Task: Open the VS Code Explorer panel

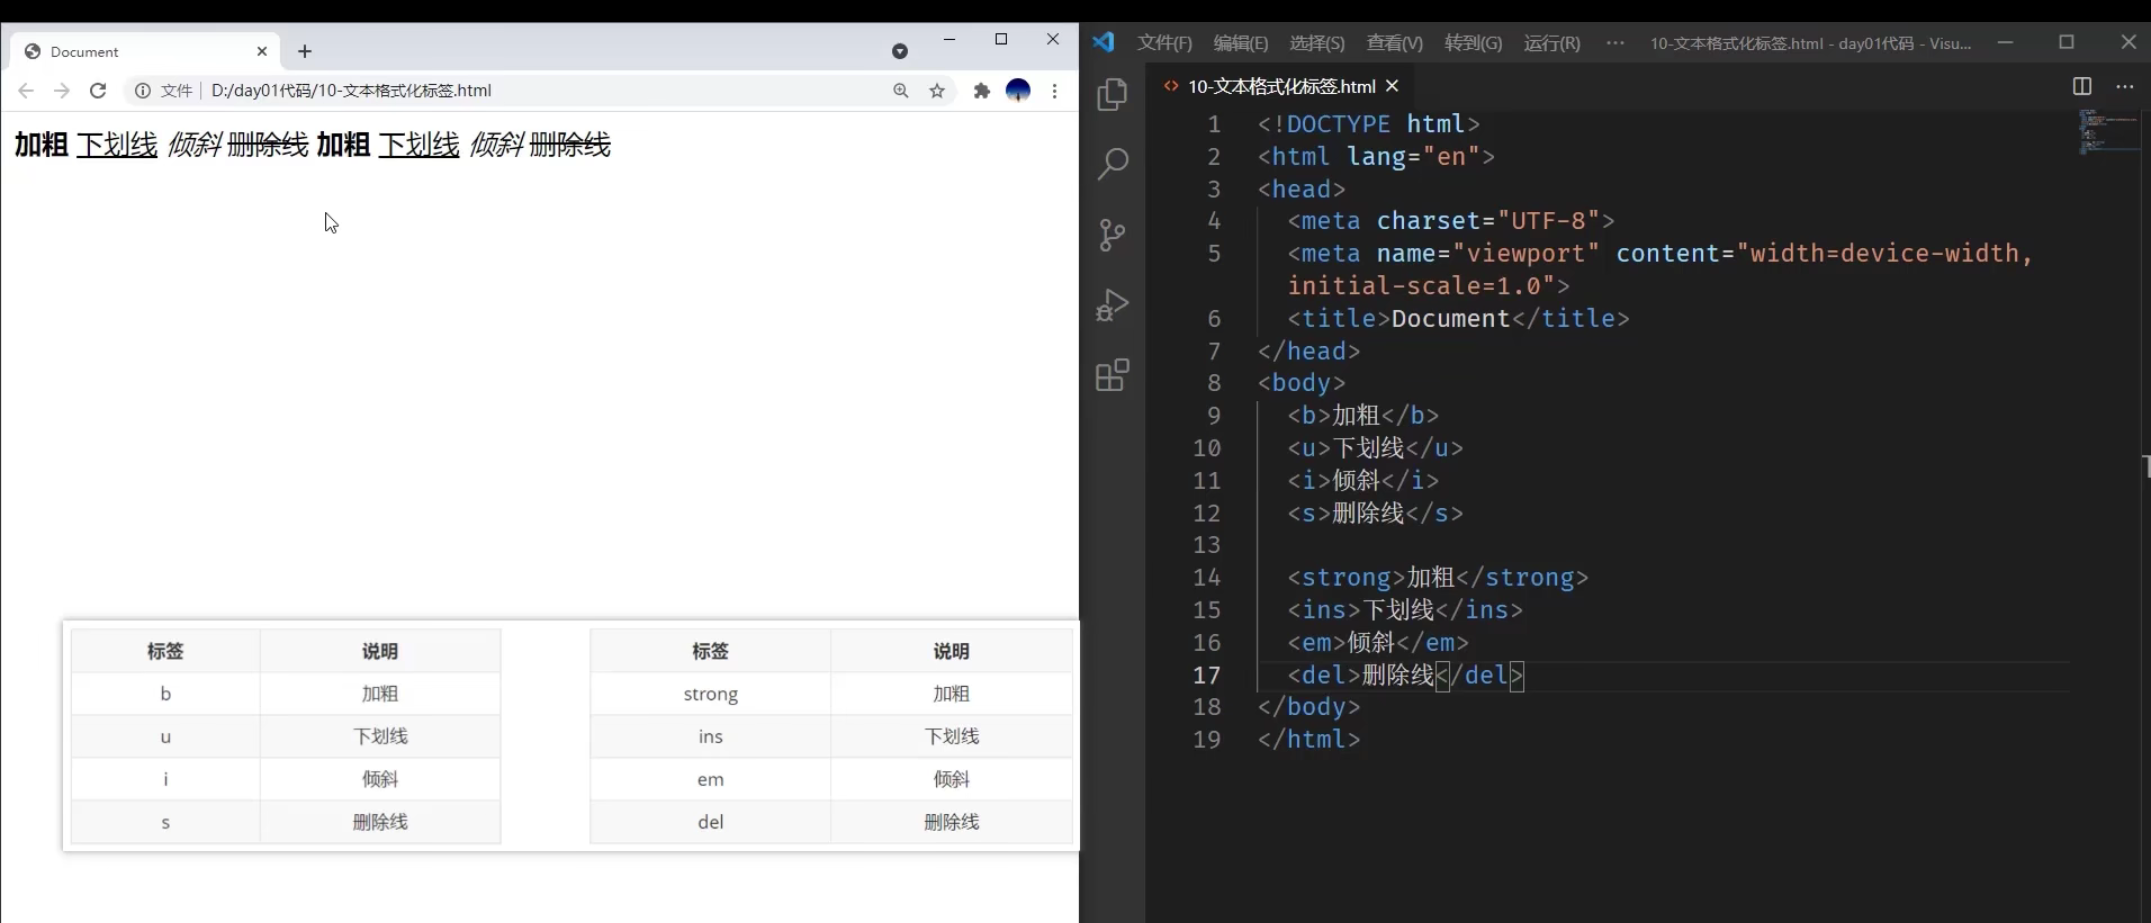Action: pos(1112,95)
